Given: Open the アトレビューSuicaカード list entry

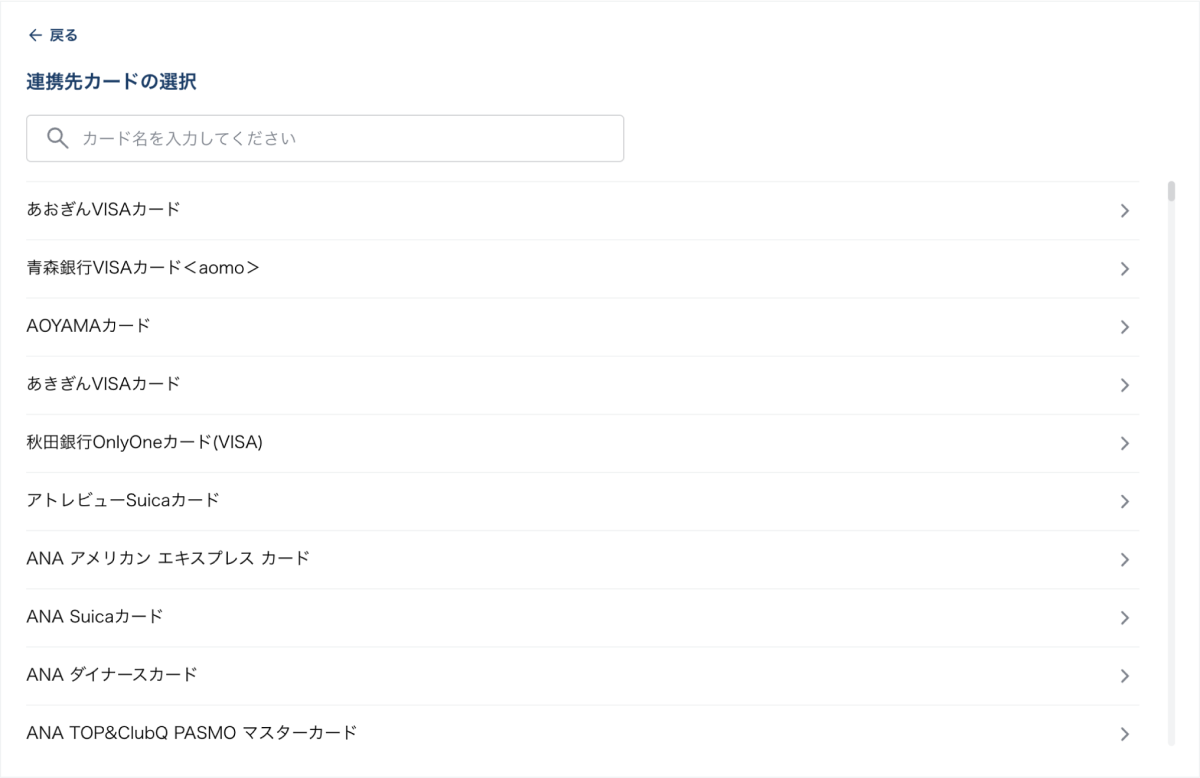Looking at the screenshot, I should pyautogui.click(x=122, y=500).
